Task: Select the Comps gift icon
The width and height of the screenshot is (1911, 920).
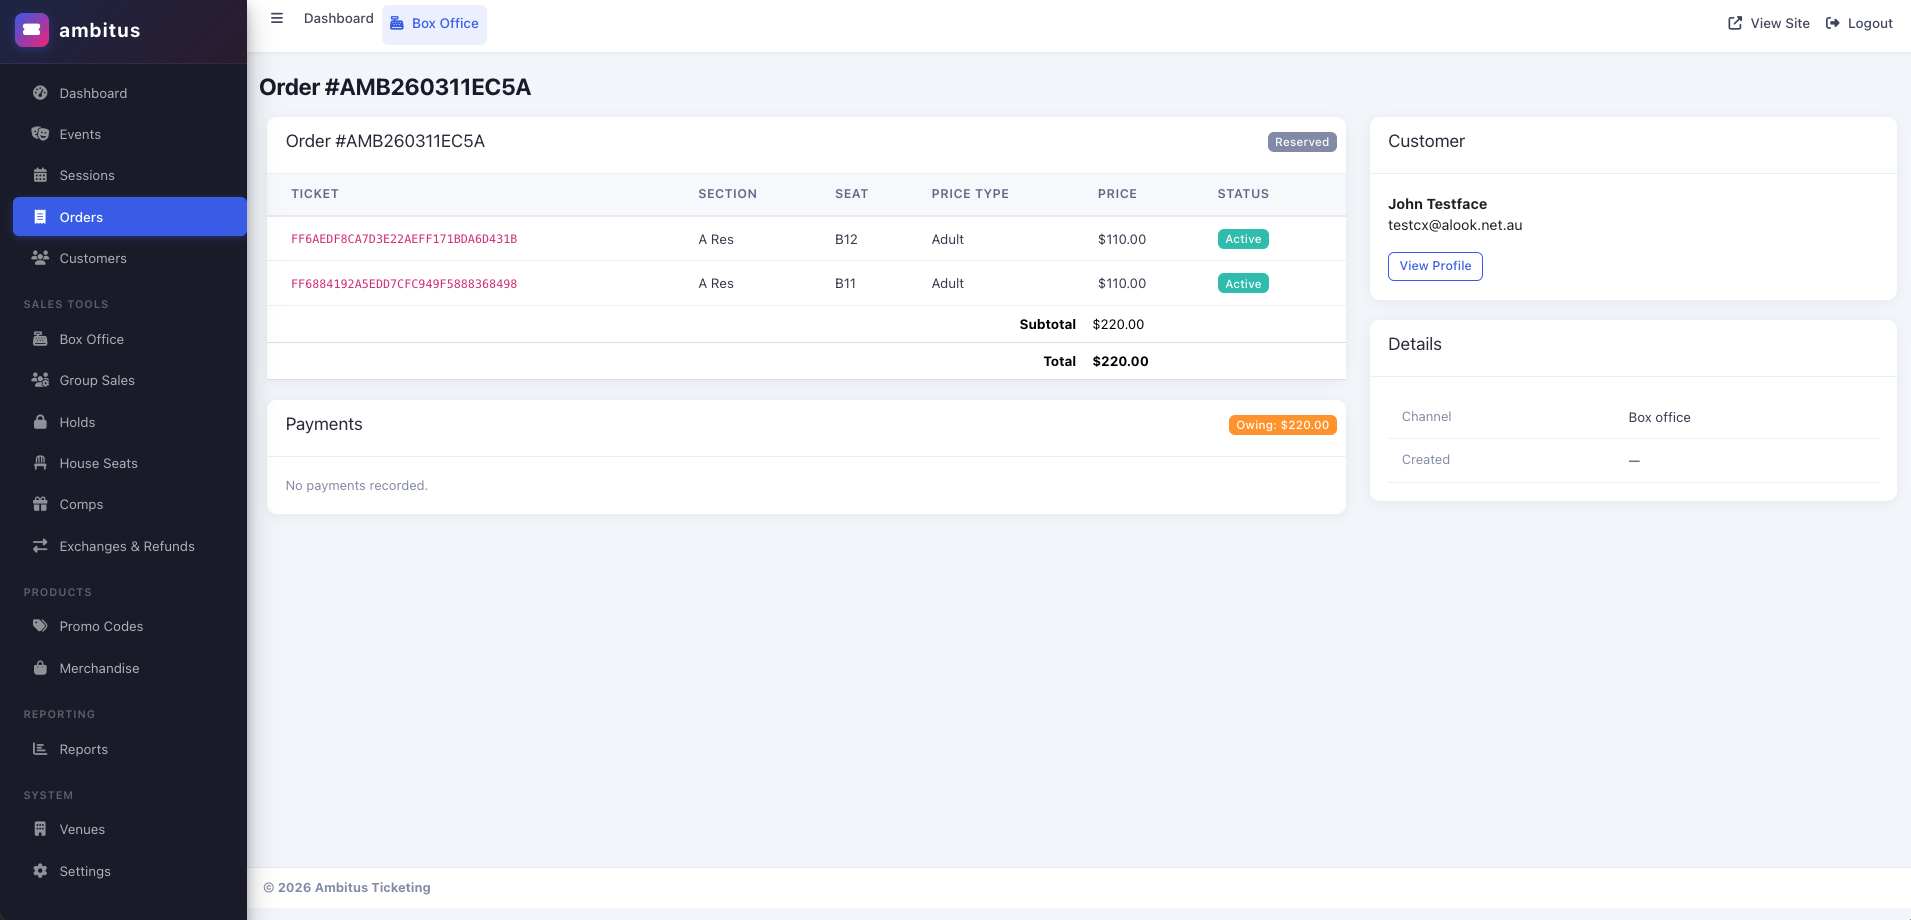Action: 40,504
